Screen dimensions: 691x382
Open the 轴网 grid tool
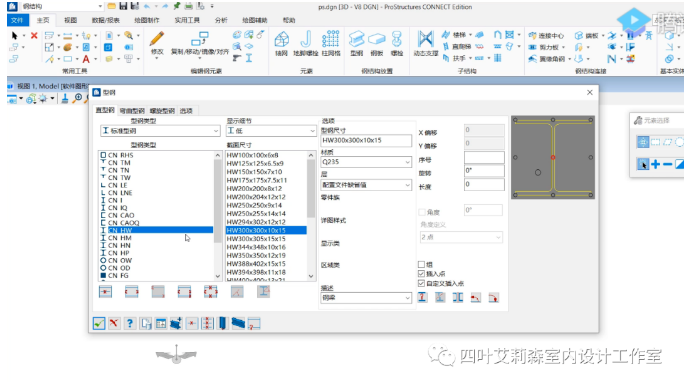click(x=281, y=43)
